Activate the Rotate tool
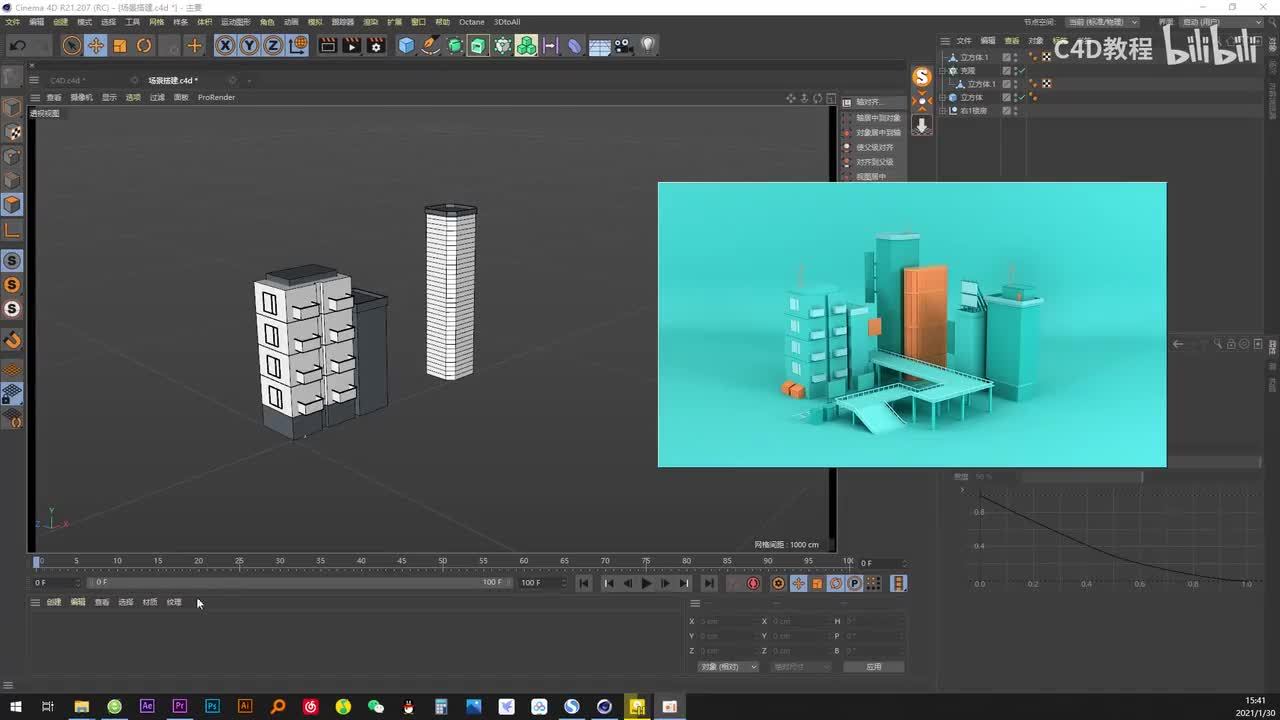Image resolution: width=1280 pixels, height=720 pixels. click(x=144, y=45)
